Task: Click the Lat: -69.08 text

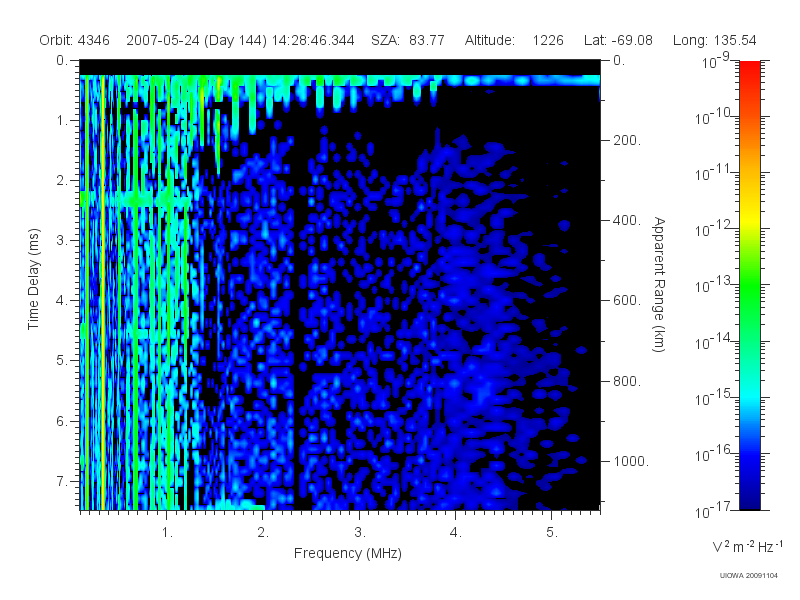Action: [x=618, y=40]
